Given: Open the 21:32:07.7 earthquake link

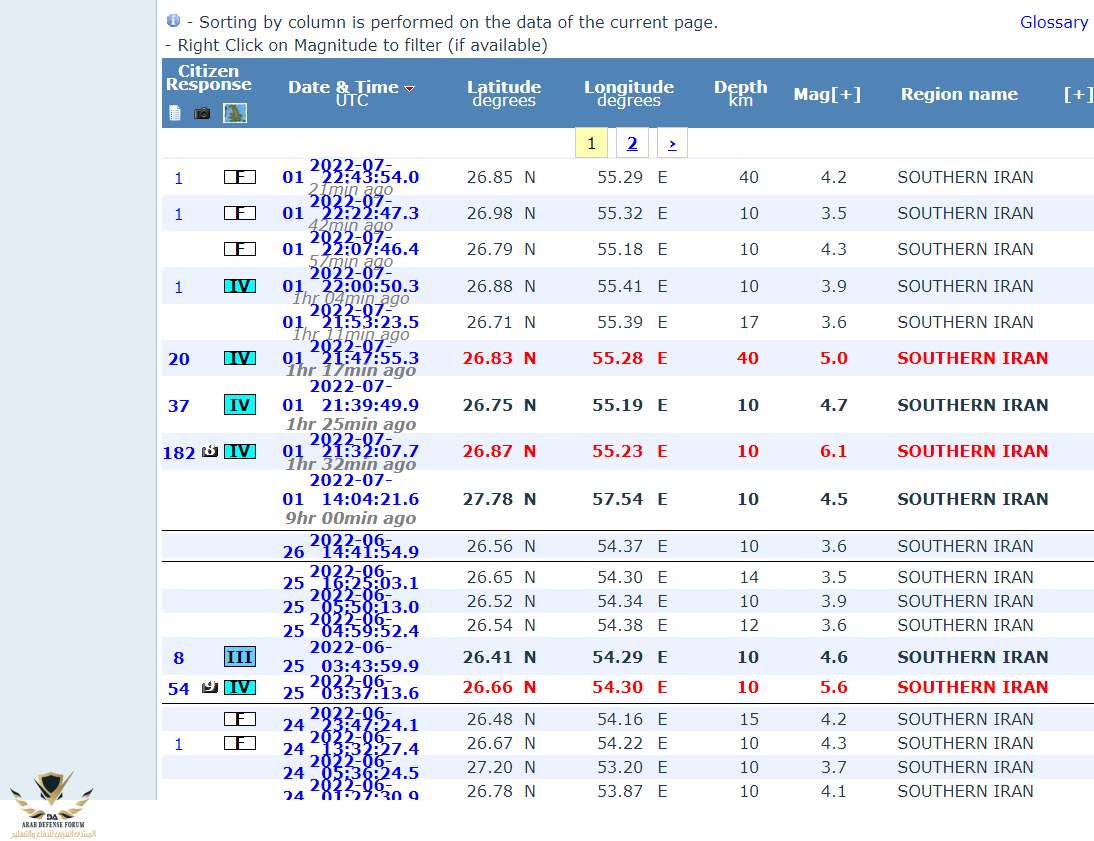Looking at the screenshot, I should (350, 445).
